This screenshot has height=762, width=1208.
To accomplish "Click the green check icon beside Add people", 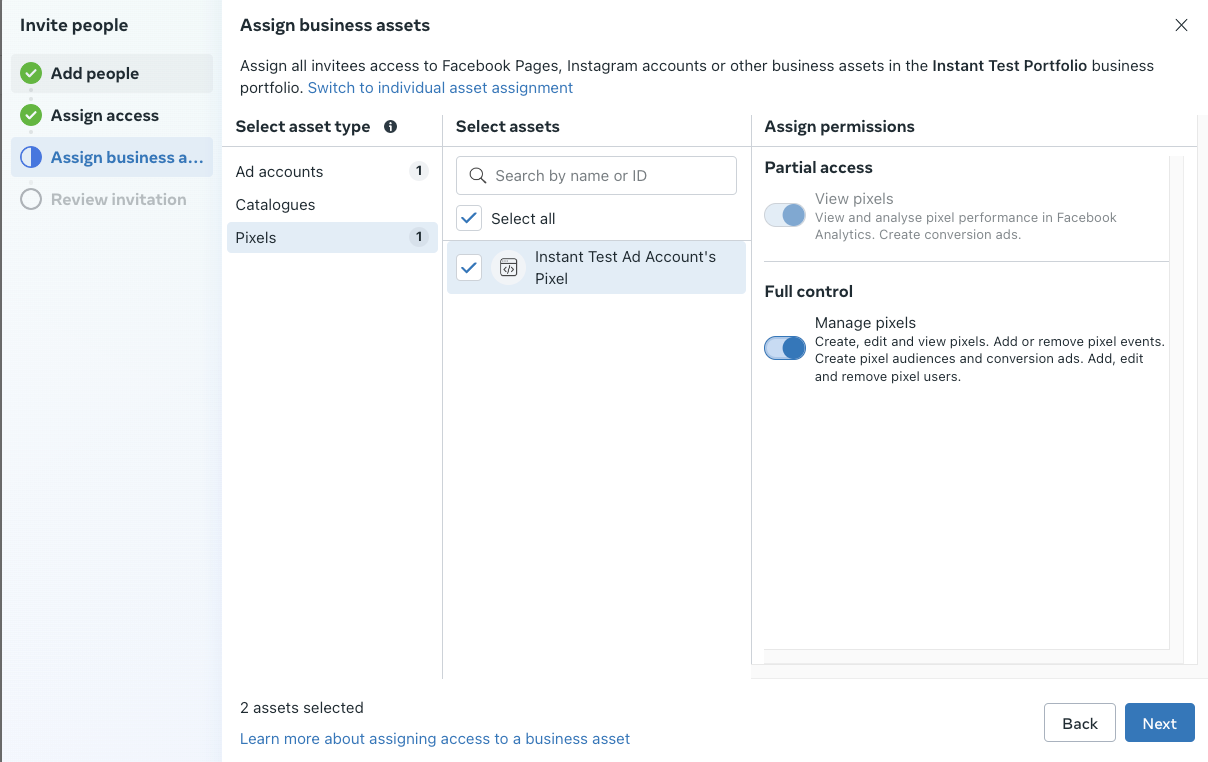I will (x=31, y=73).
